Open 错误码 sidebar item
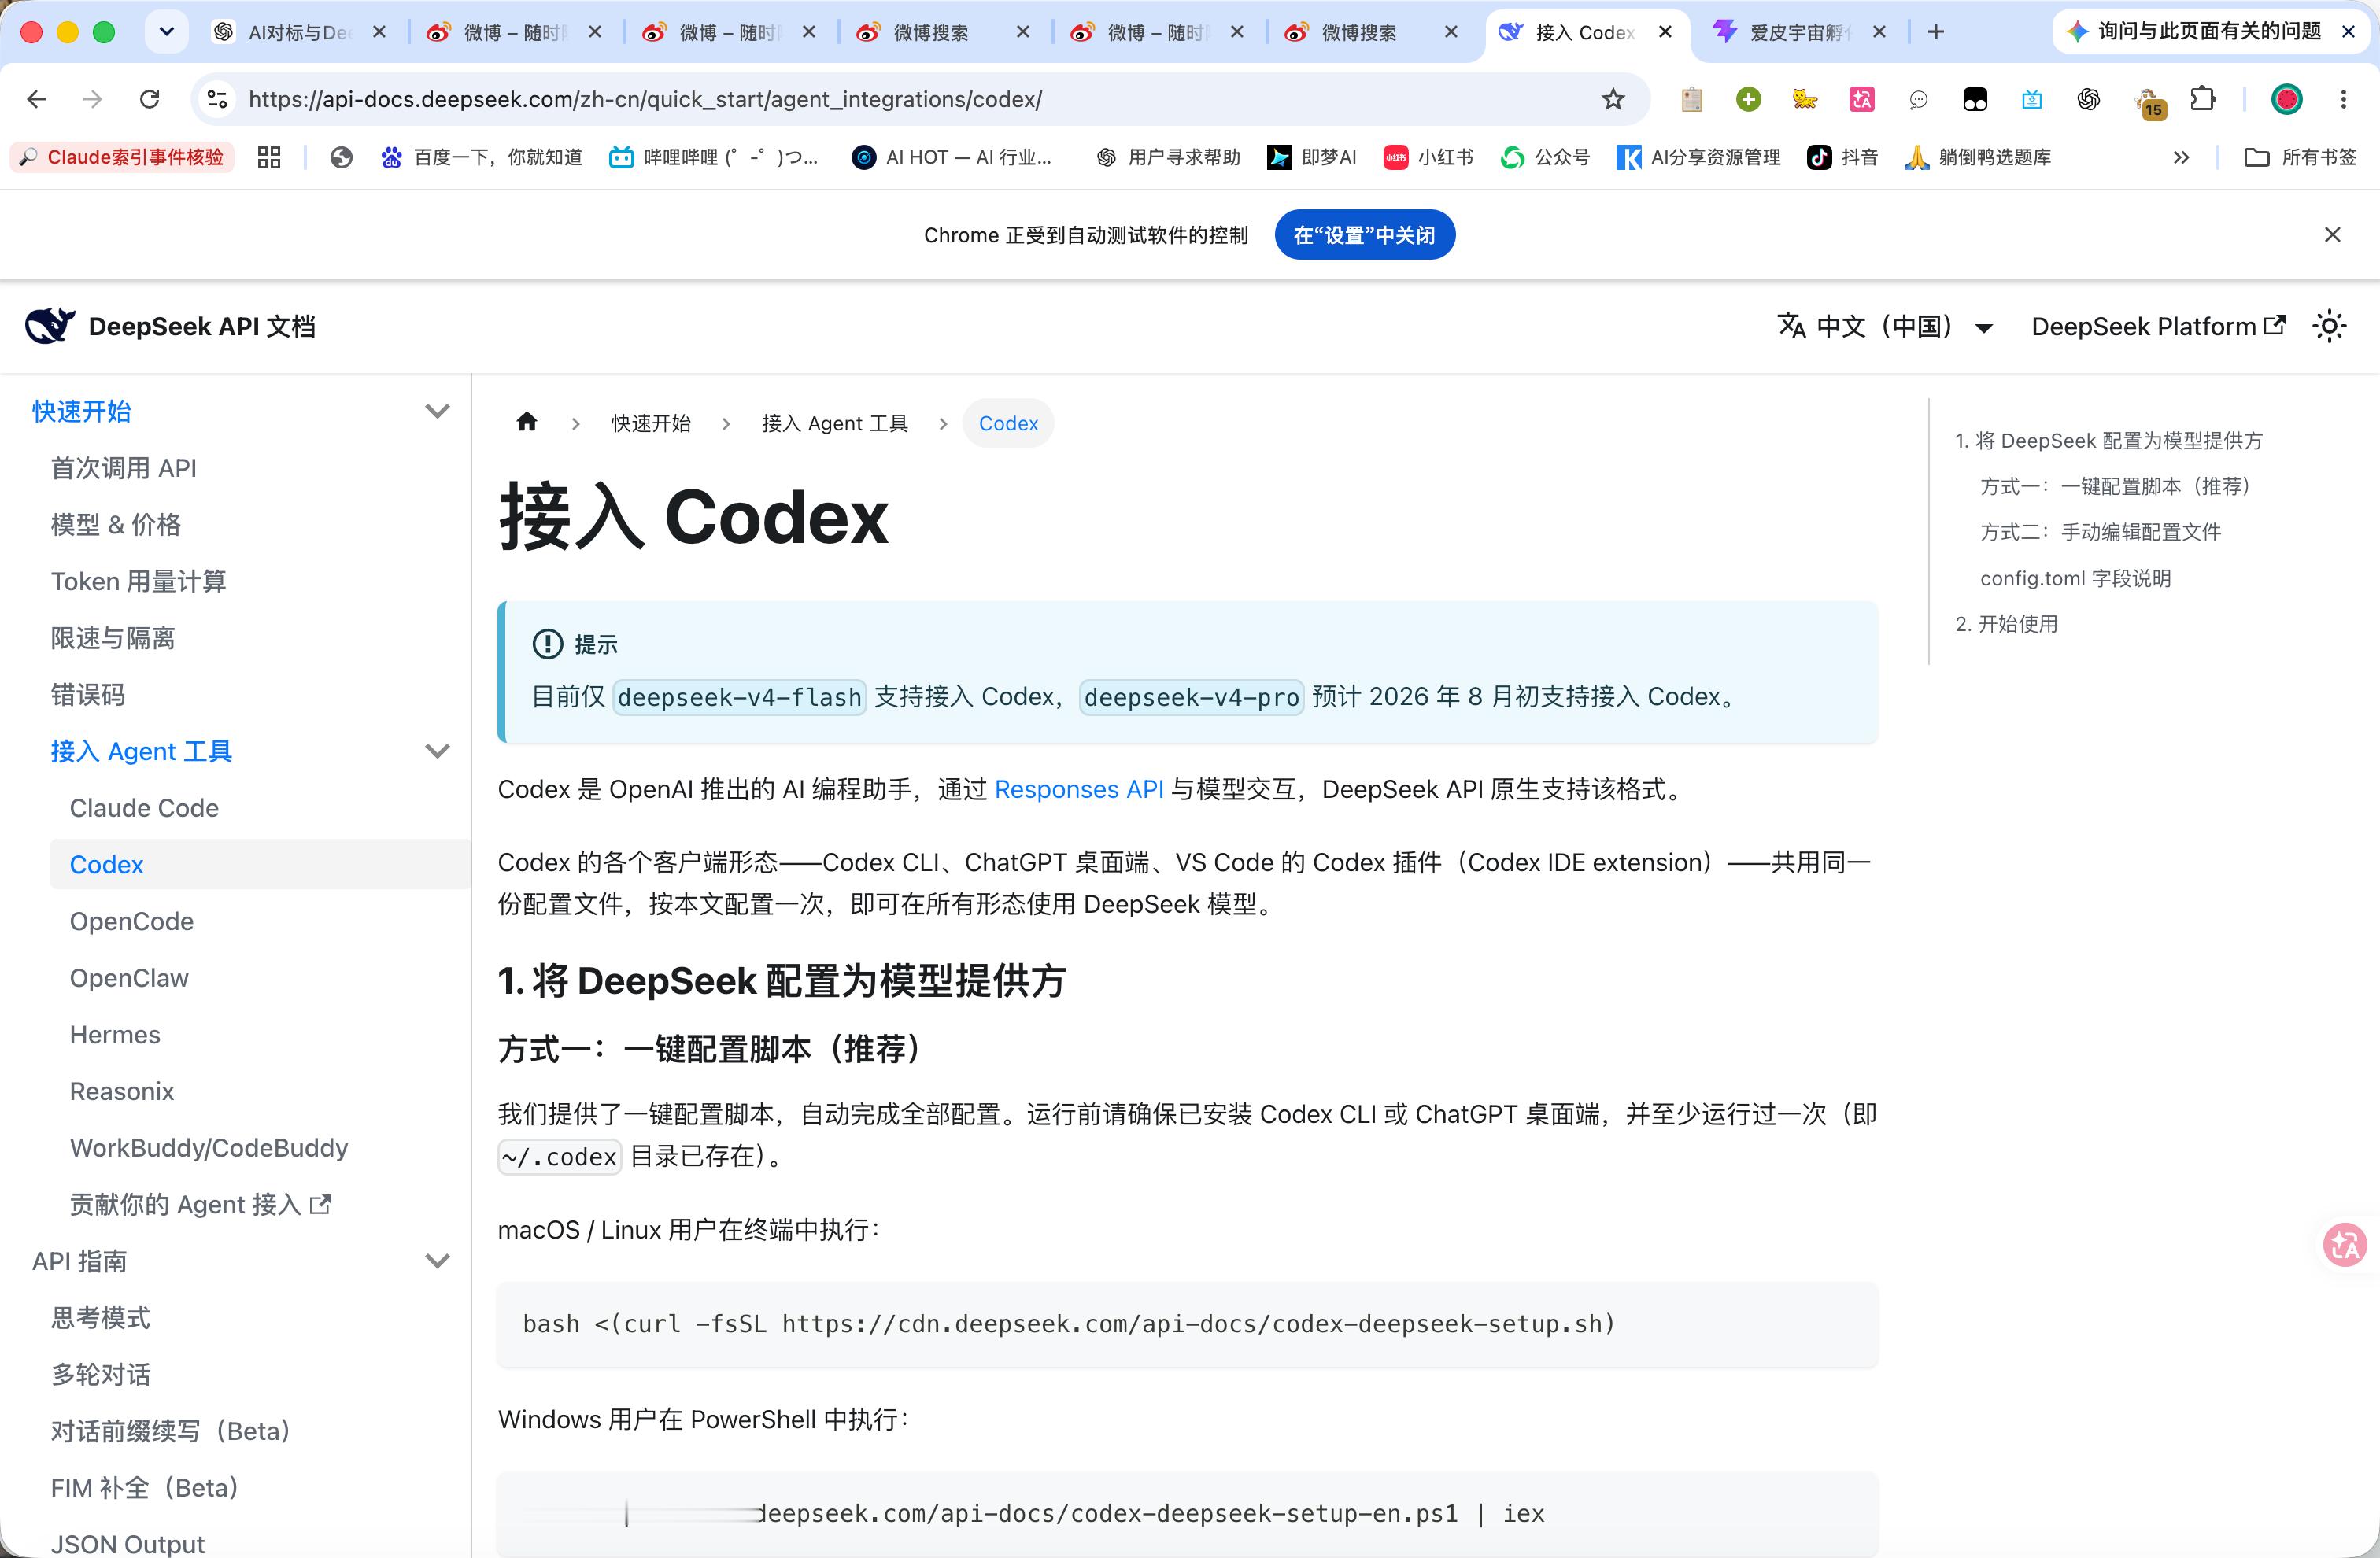 click(x=88, y=694)
